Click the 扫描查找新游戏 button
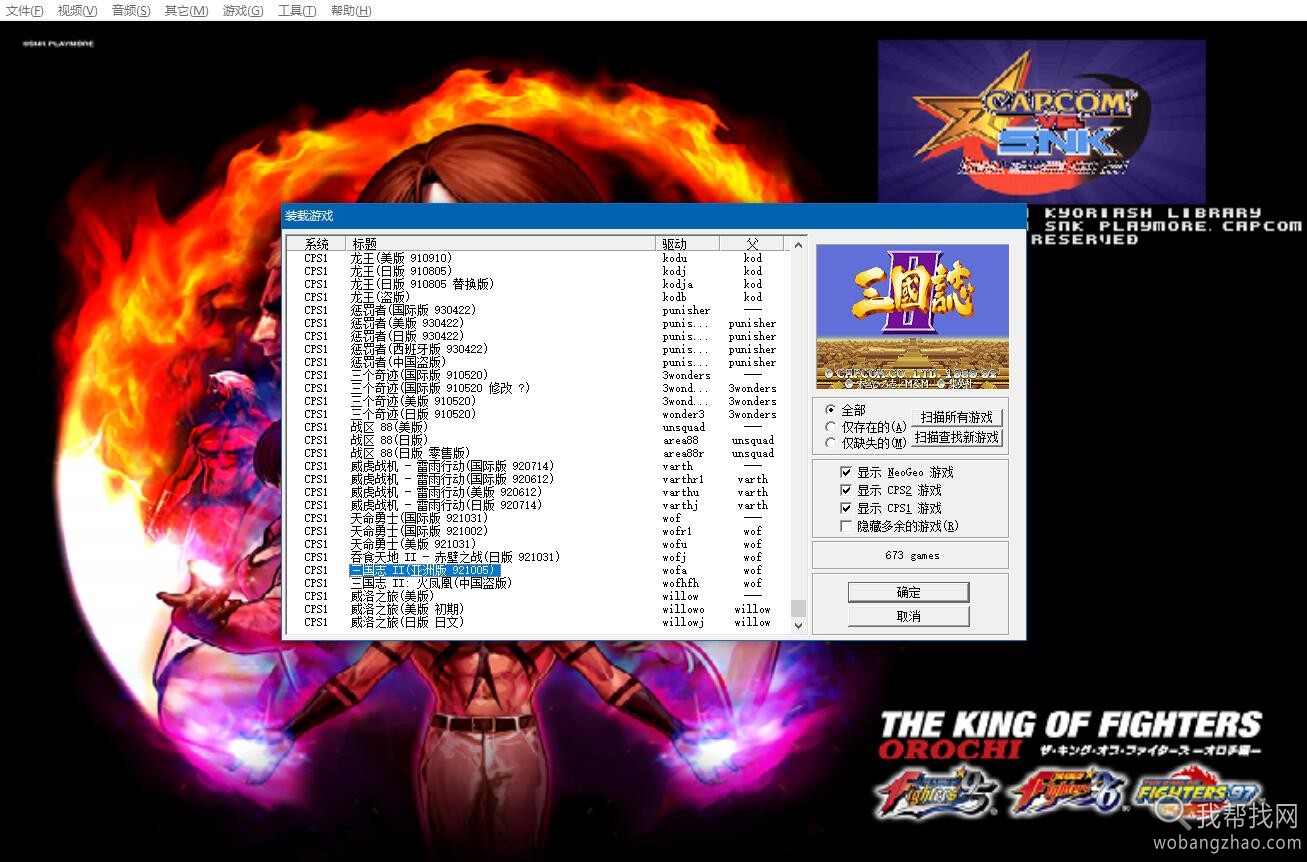This screenshot has height=862, width=1307. pyautogui.click(x=957, y=438)
